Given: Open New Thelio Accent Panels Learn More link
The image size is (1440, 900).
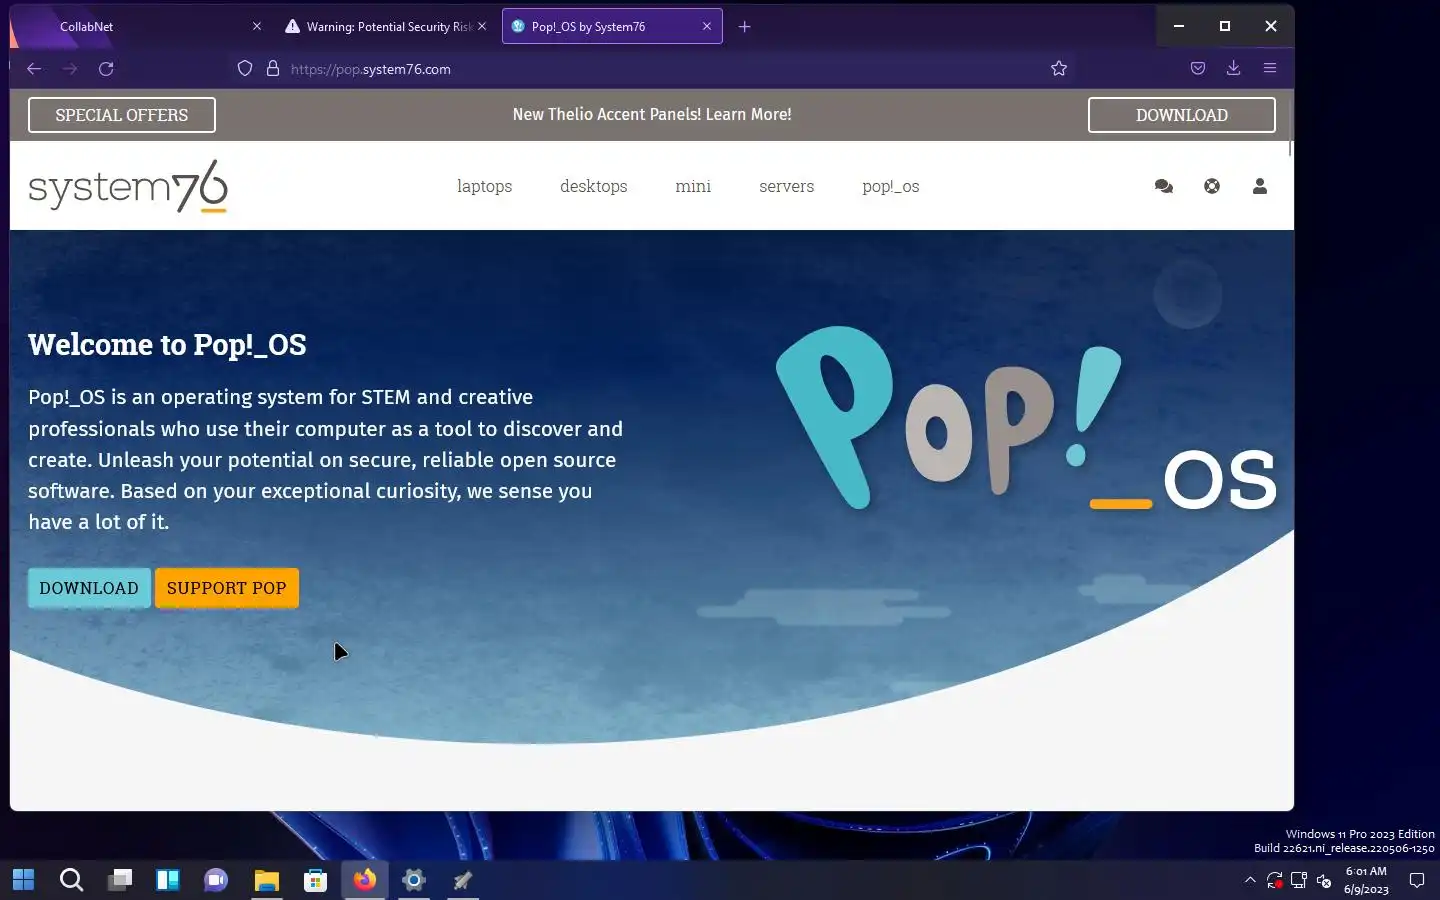Looking at the screenshot, I should (x=652, y=114).
